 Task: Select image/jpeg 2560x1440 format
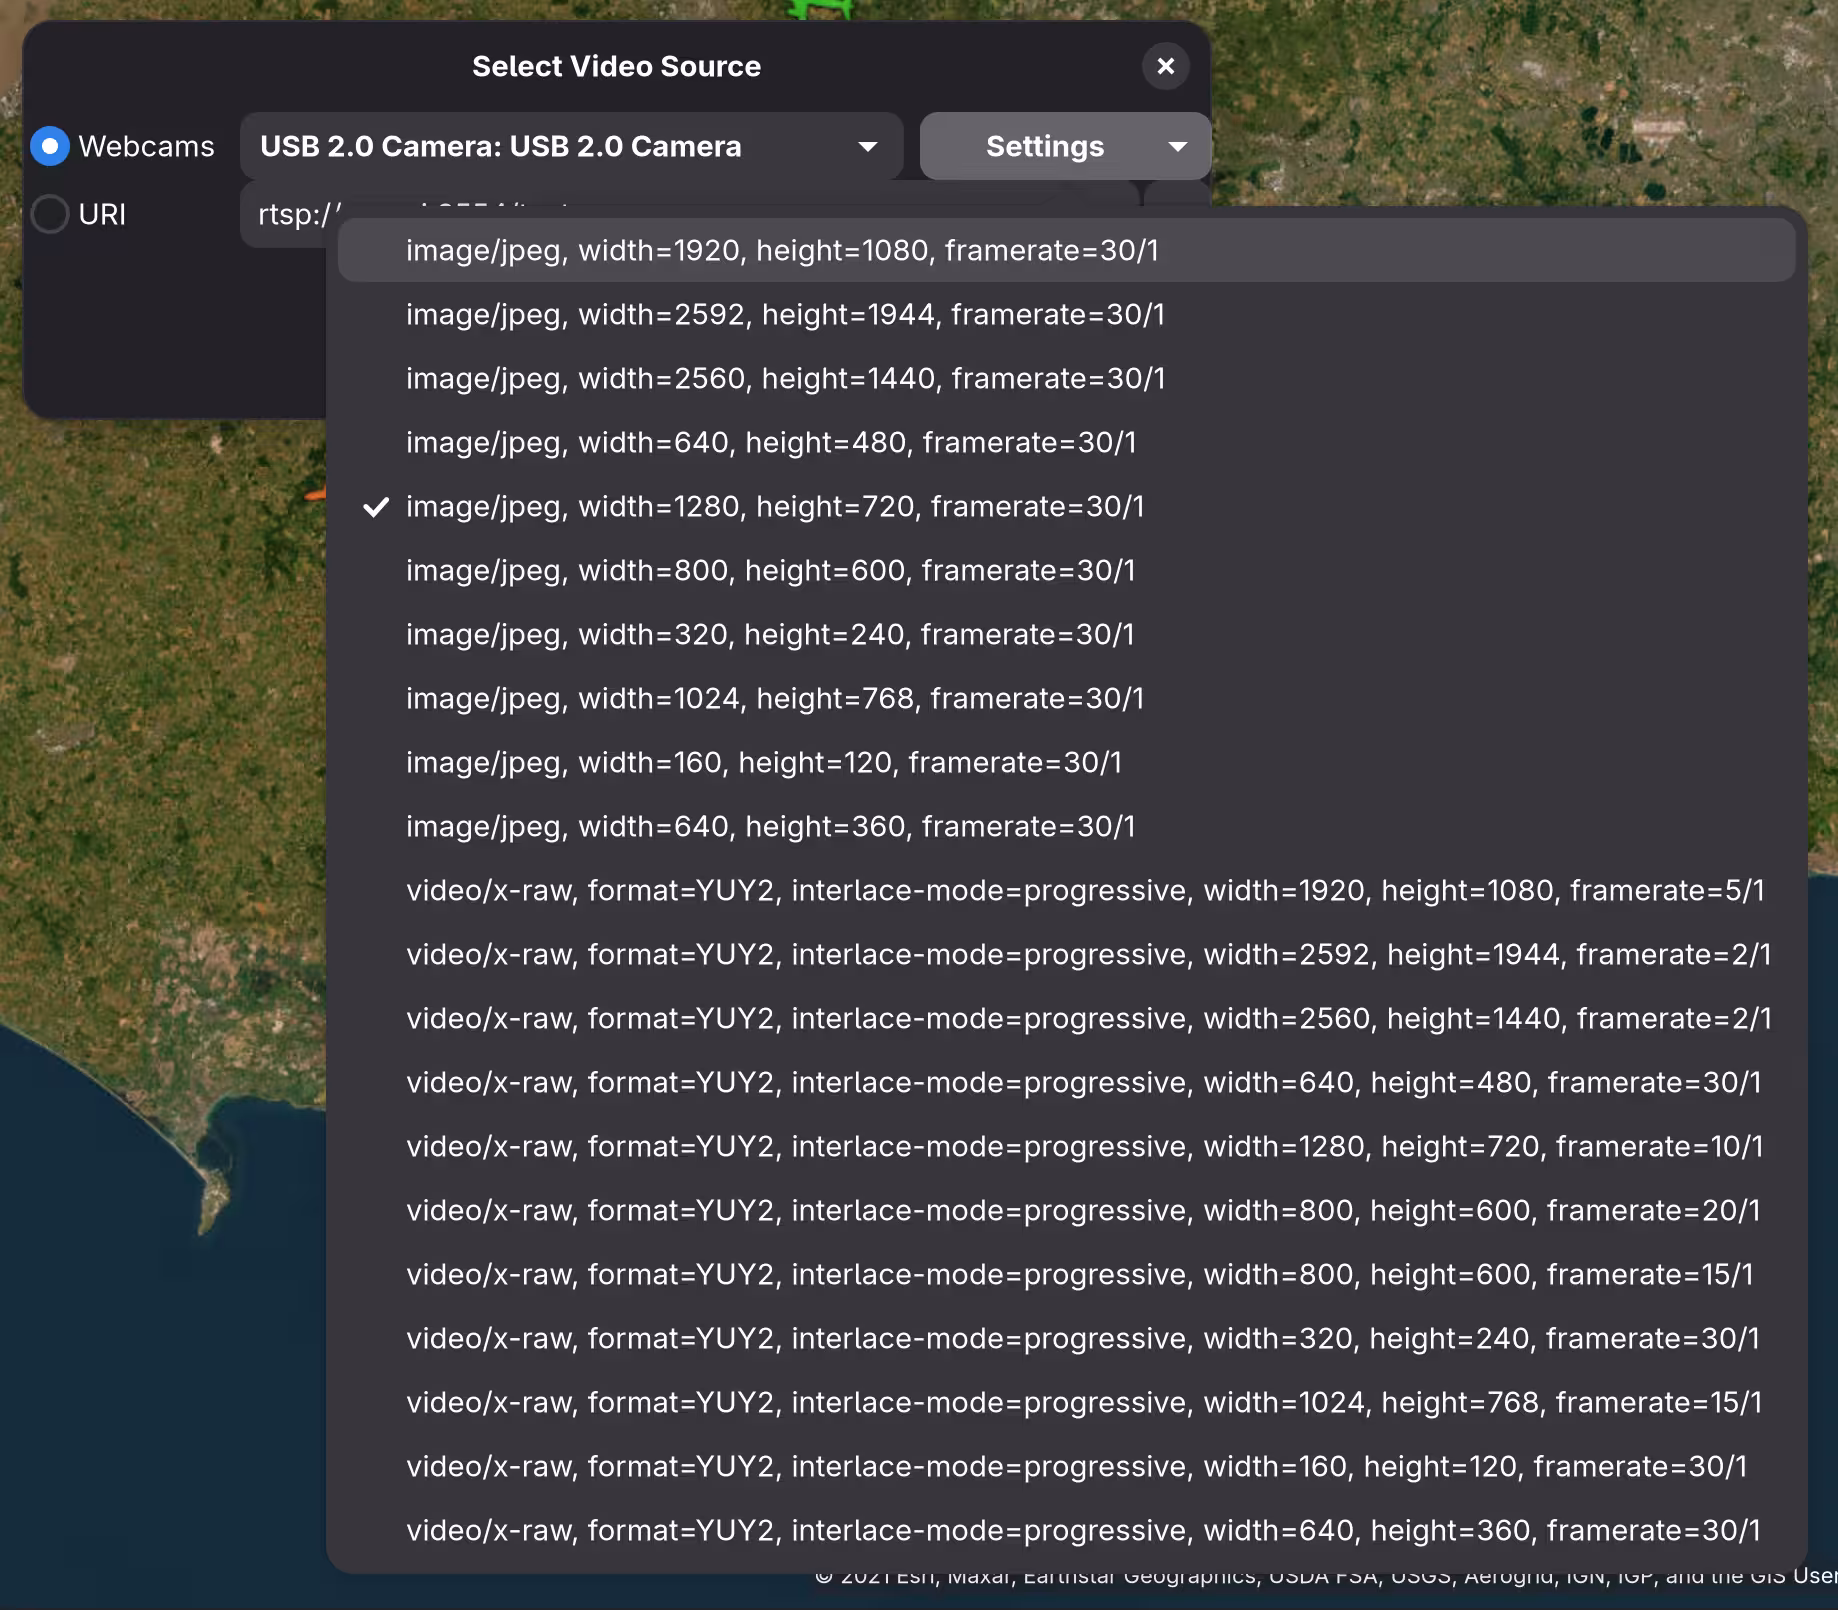click(x=785, y=378)
